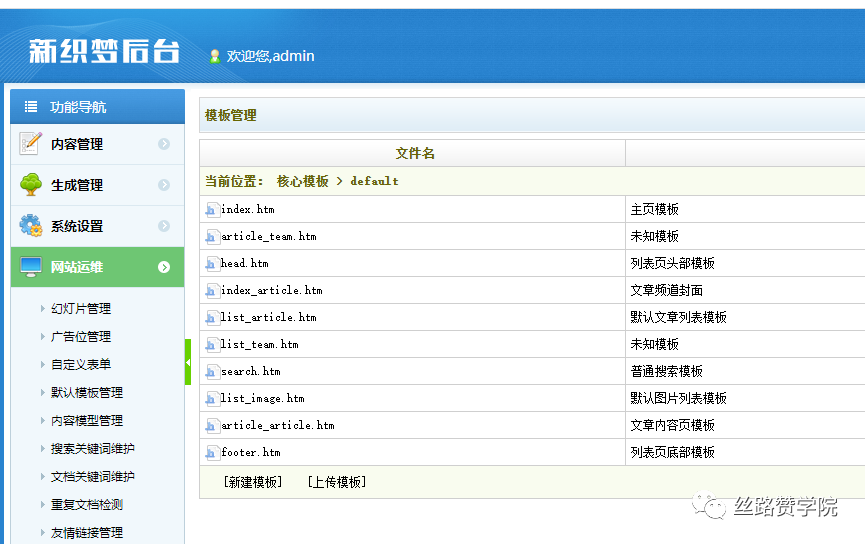The image size is (865, 544).
Task: Click the [上传模板] link
Action: [337, 482]
